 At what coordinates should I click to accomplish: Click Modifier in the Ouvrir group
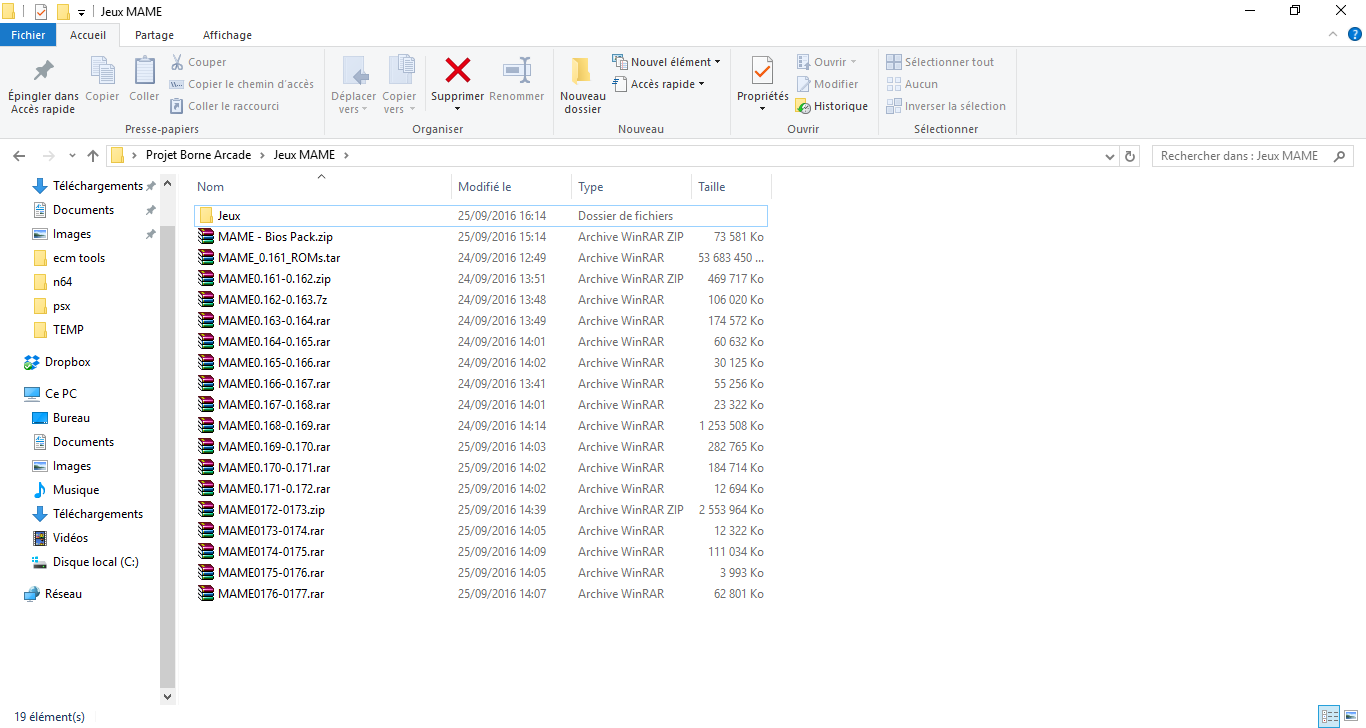[x=827, y=84]
